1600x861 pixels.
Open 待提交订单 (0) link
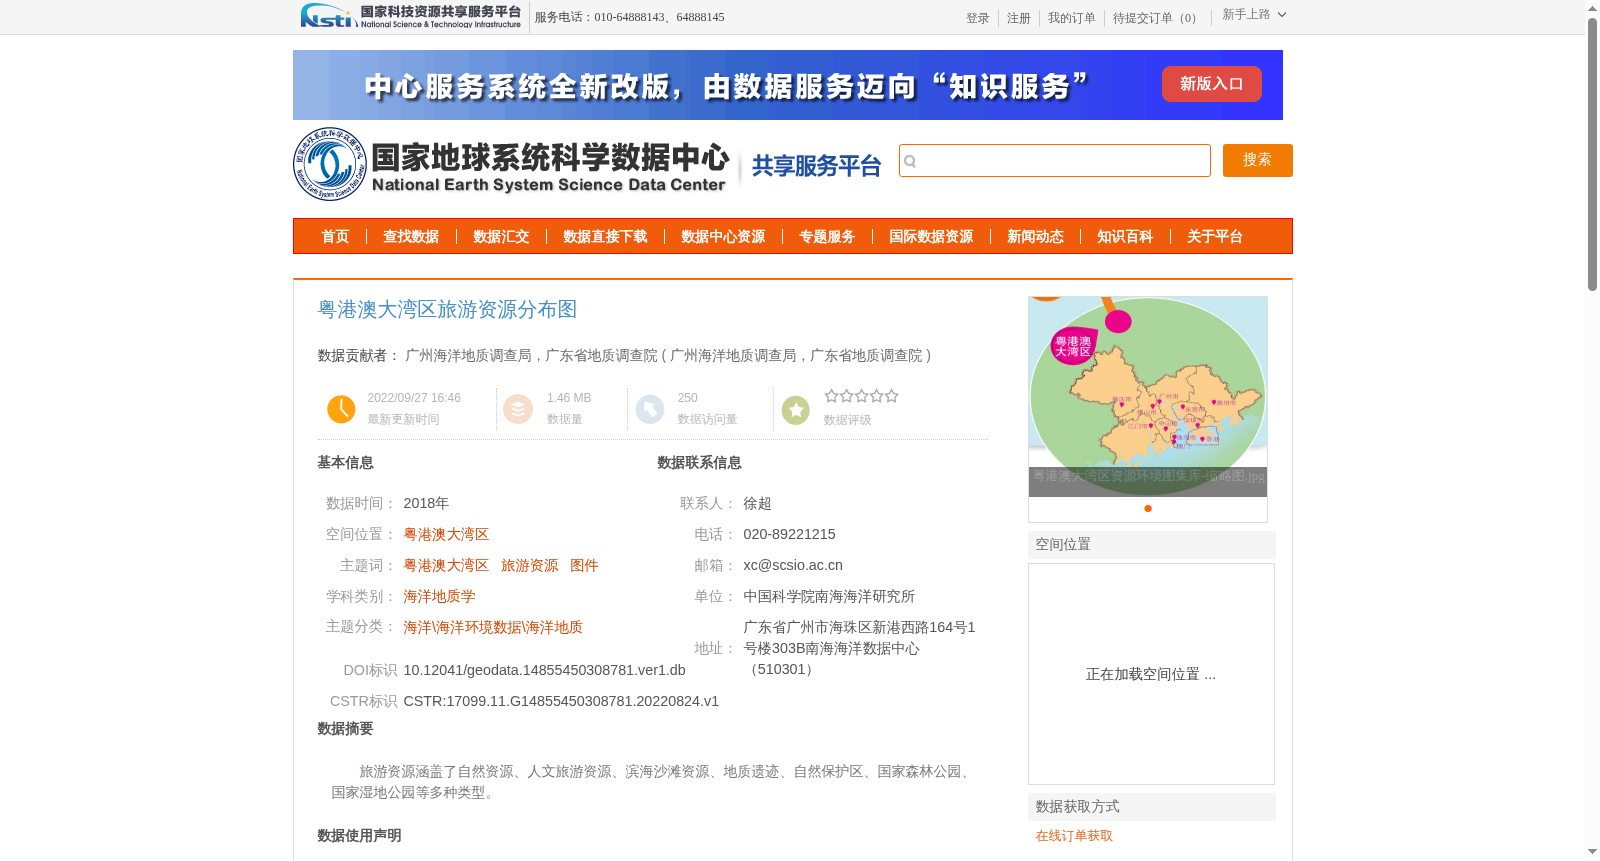click(1157, 18)
